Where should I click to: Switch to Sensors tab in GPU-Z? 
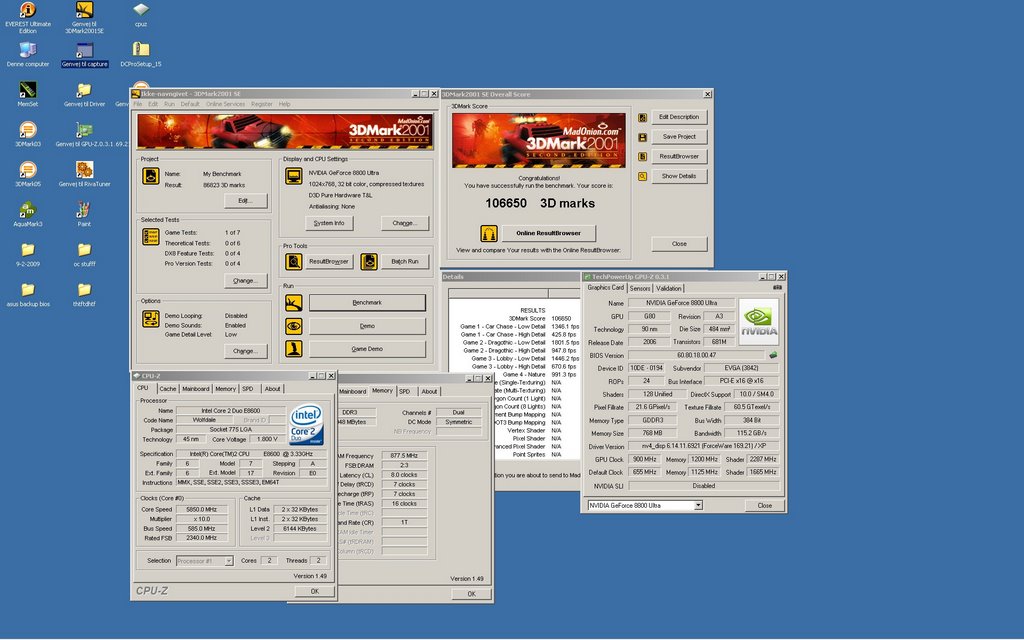click(640, 288)
